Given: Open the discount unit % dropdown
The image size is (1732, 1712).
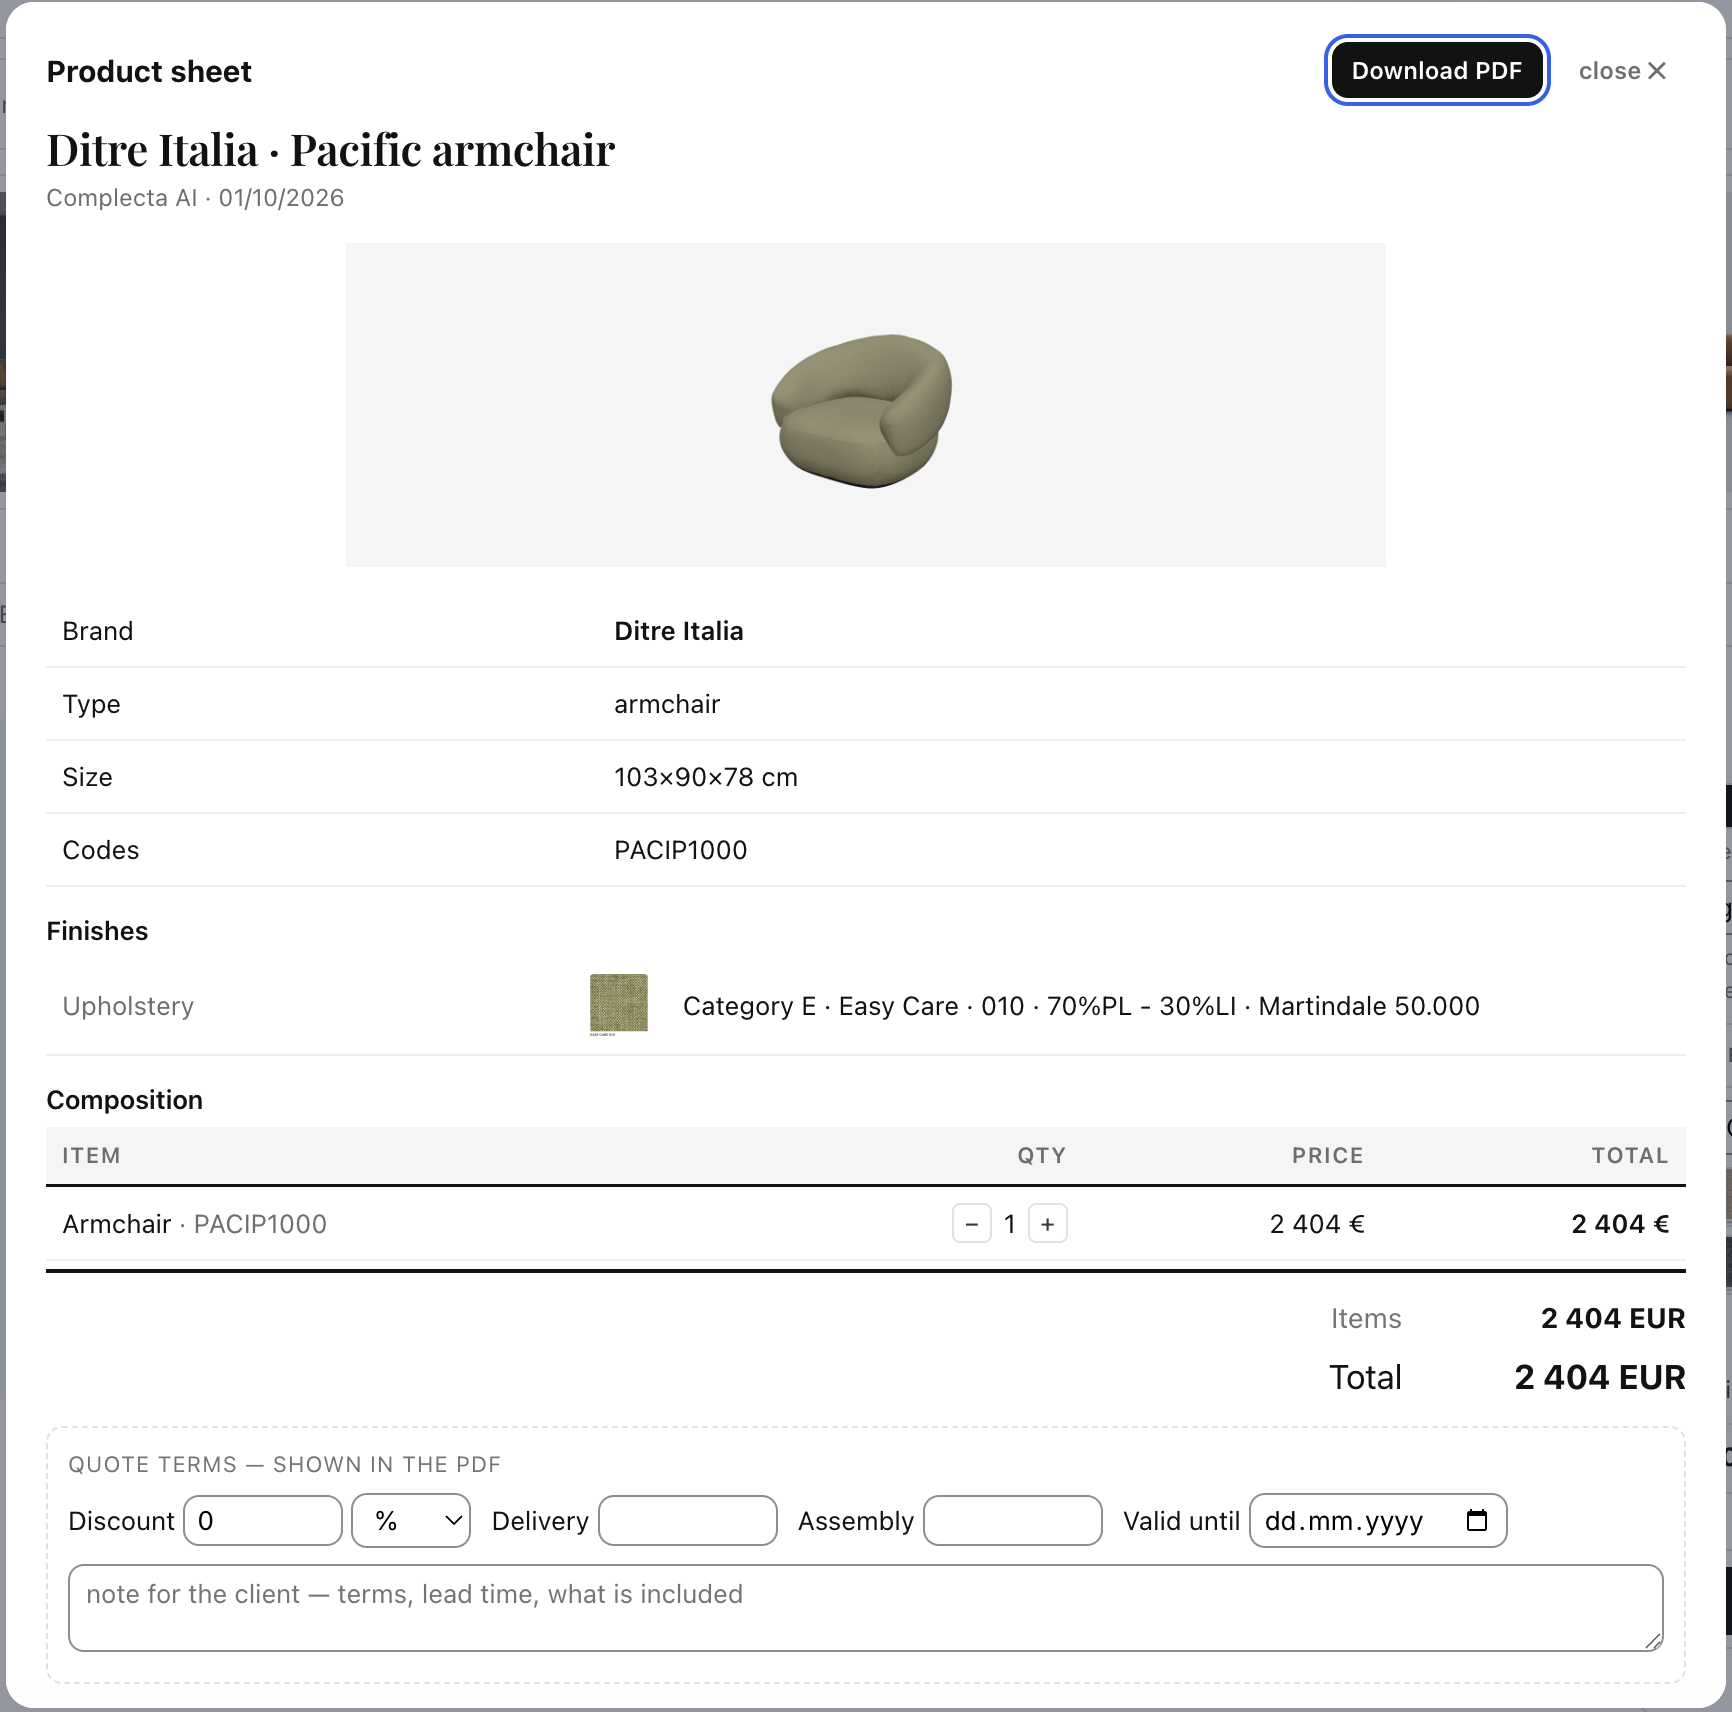Looking at the screenshot, I should point(411,1521).
